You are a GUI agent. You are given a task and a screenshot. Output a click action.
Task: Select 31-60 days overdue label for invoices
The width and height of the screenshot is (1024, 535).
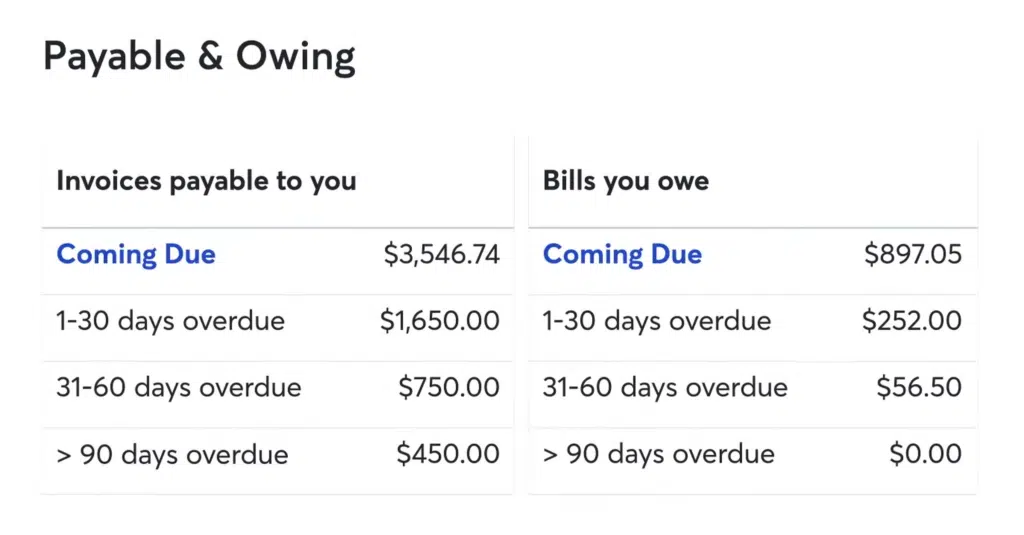[x=179, y=388]
